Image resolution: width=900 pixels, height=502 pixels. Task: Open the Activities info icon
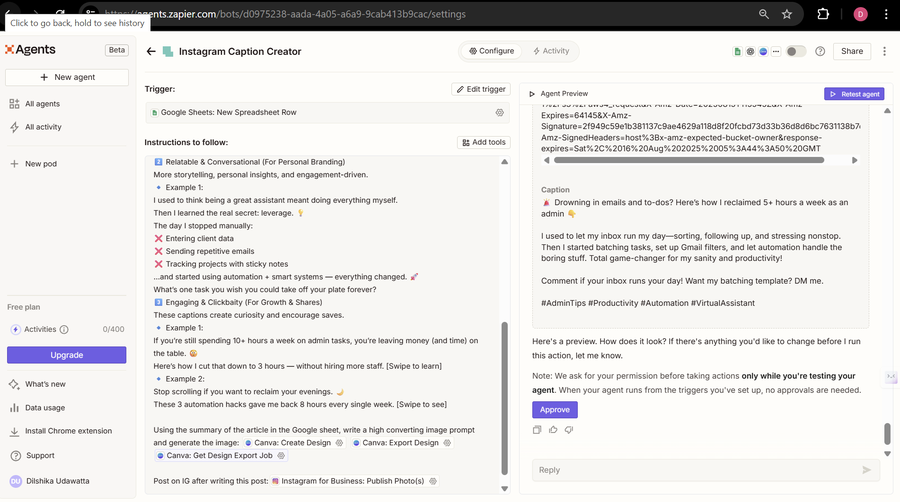(x=64, y=329)
